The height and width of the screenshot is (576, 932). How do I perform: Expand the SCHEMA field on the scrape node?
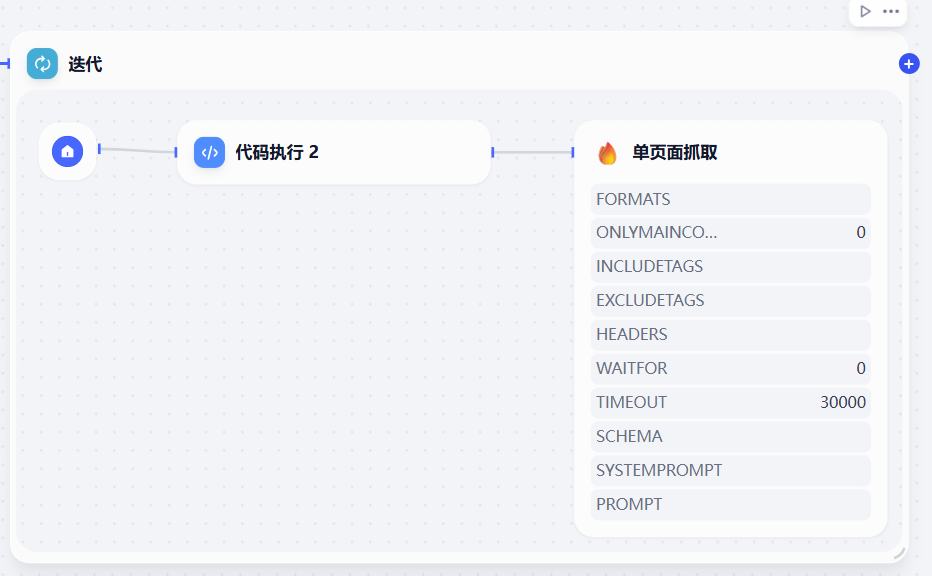click(x=730, y=436)
